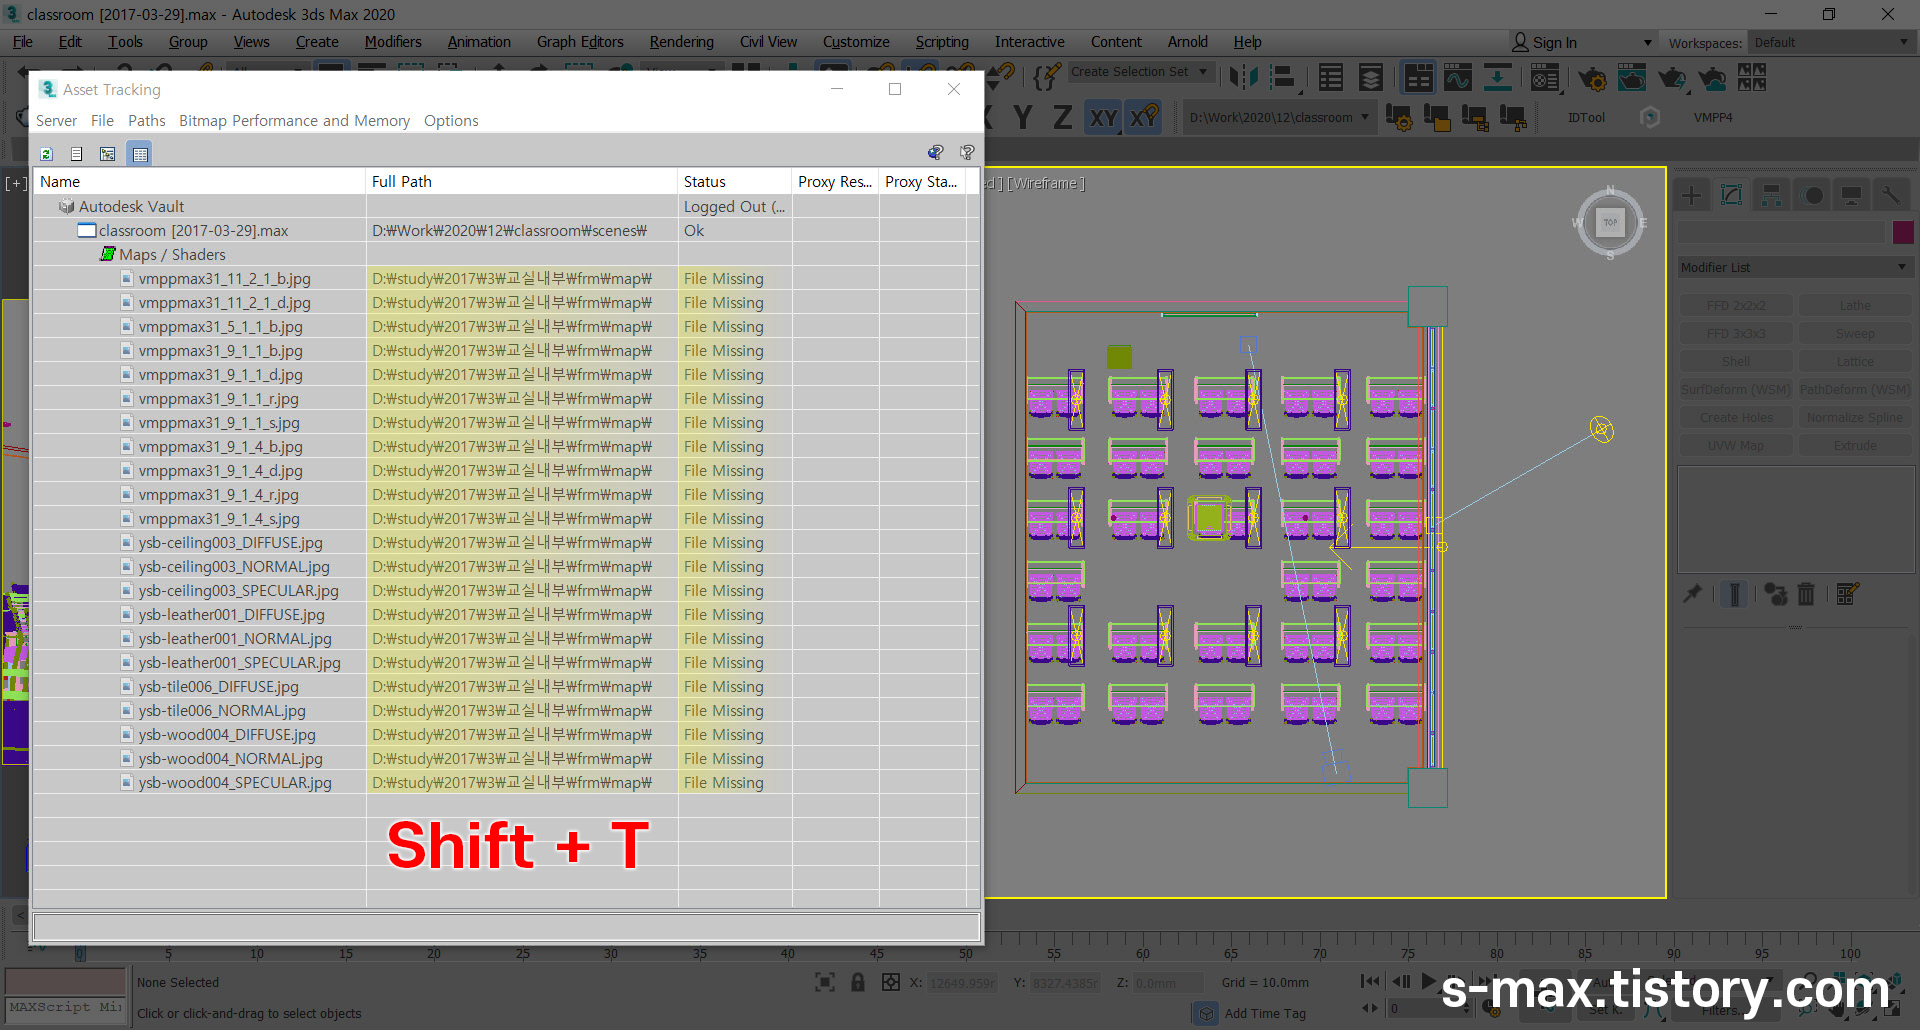Click Render in the Cloud teapot icon

coord(1712,78)
